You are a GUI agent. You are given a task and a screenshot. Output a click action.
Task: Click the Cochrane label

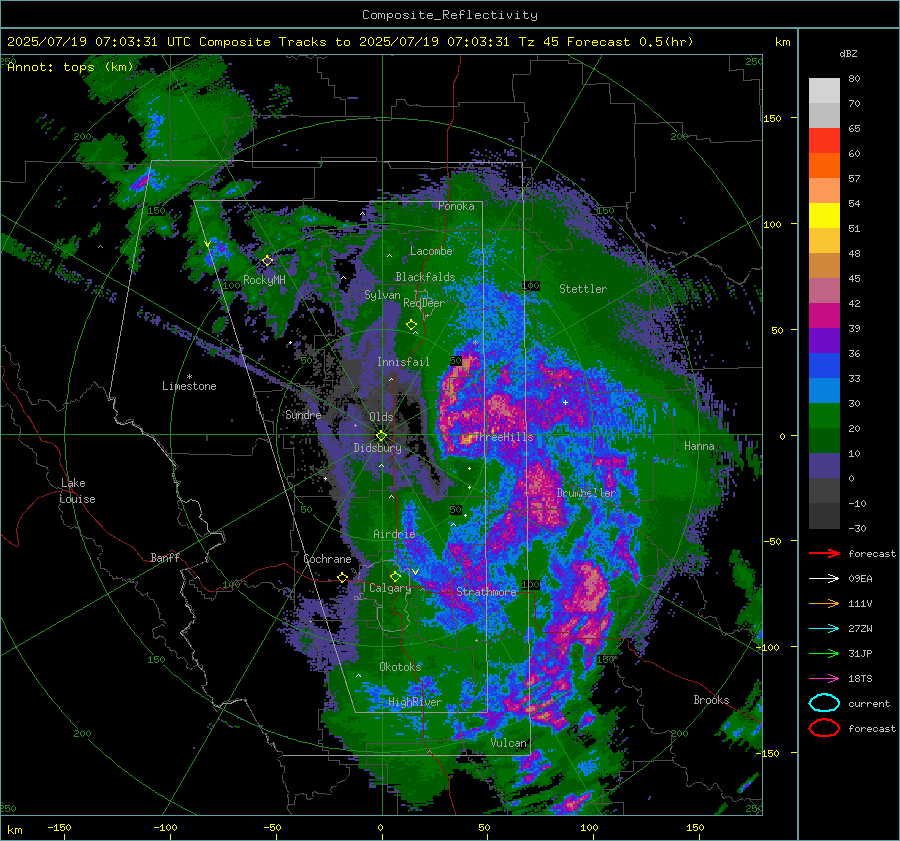[x=327, y=559]
